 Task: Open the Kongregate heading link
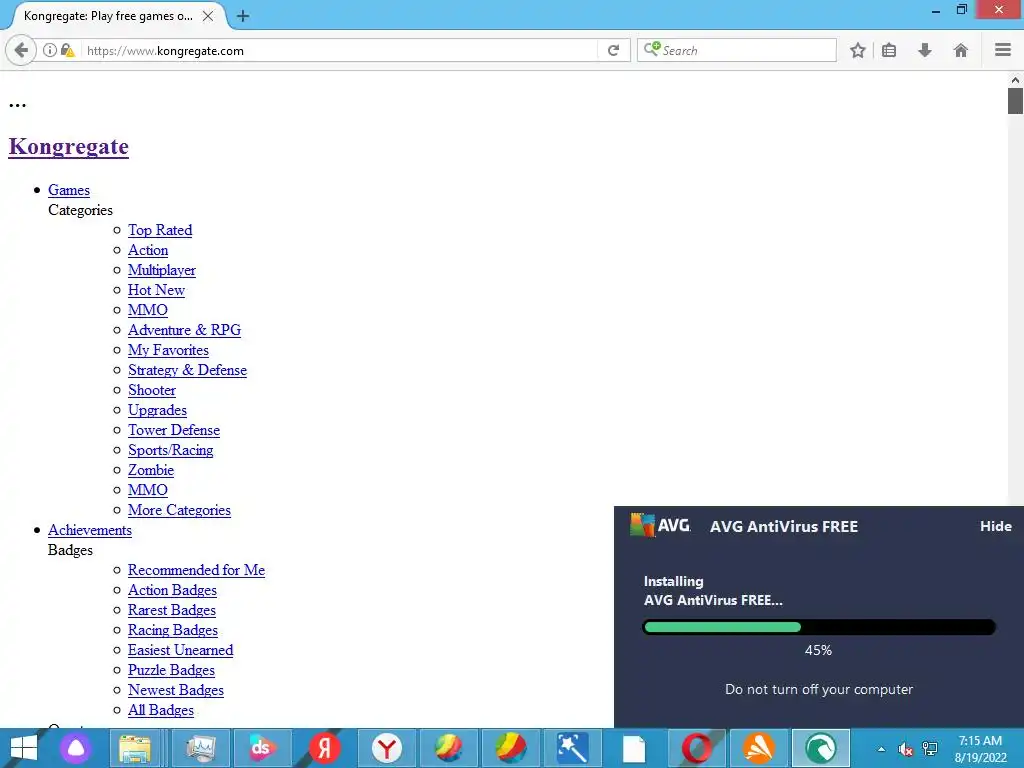pos(69,146)
